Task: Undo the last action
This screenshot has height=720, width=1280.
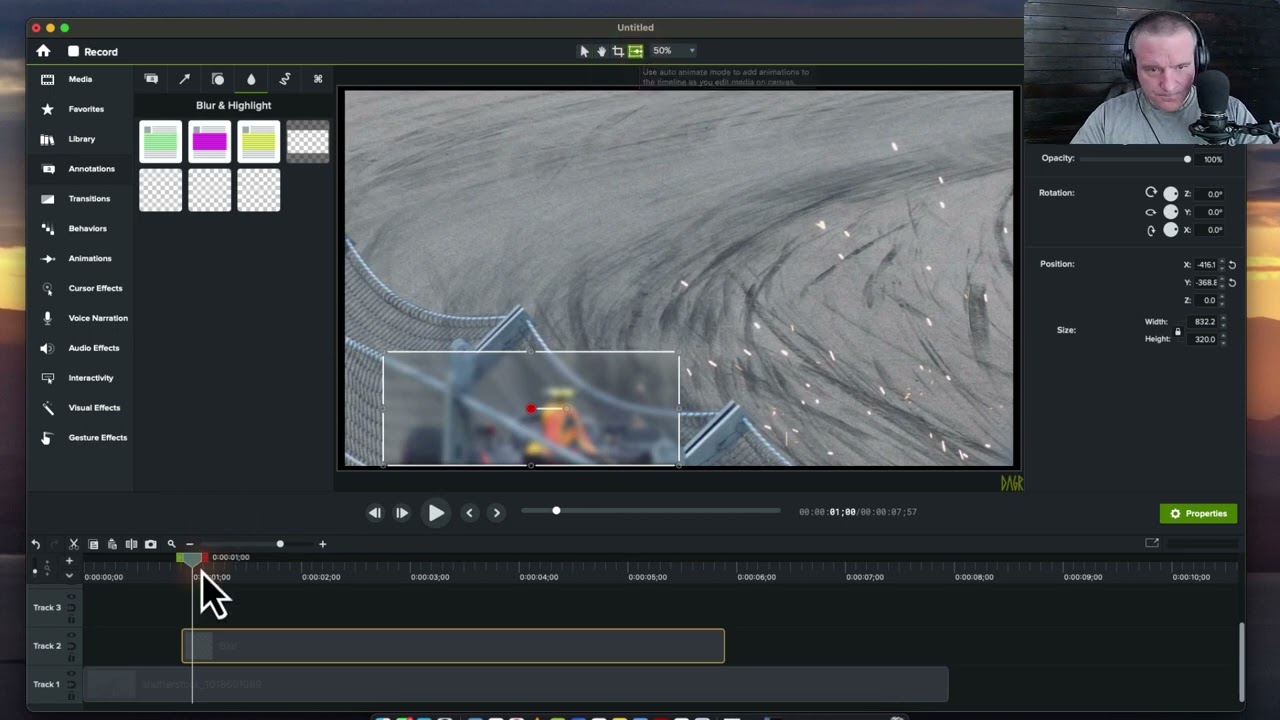Action: (x=36, y=544)
